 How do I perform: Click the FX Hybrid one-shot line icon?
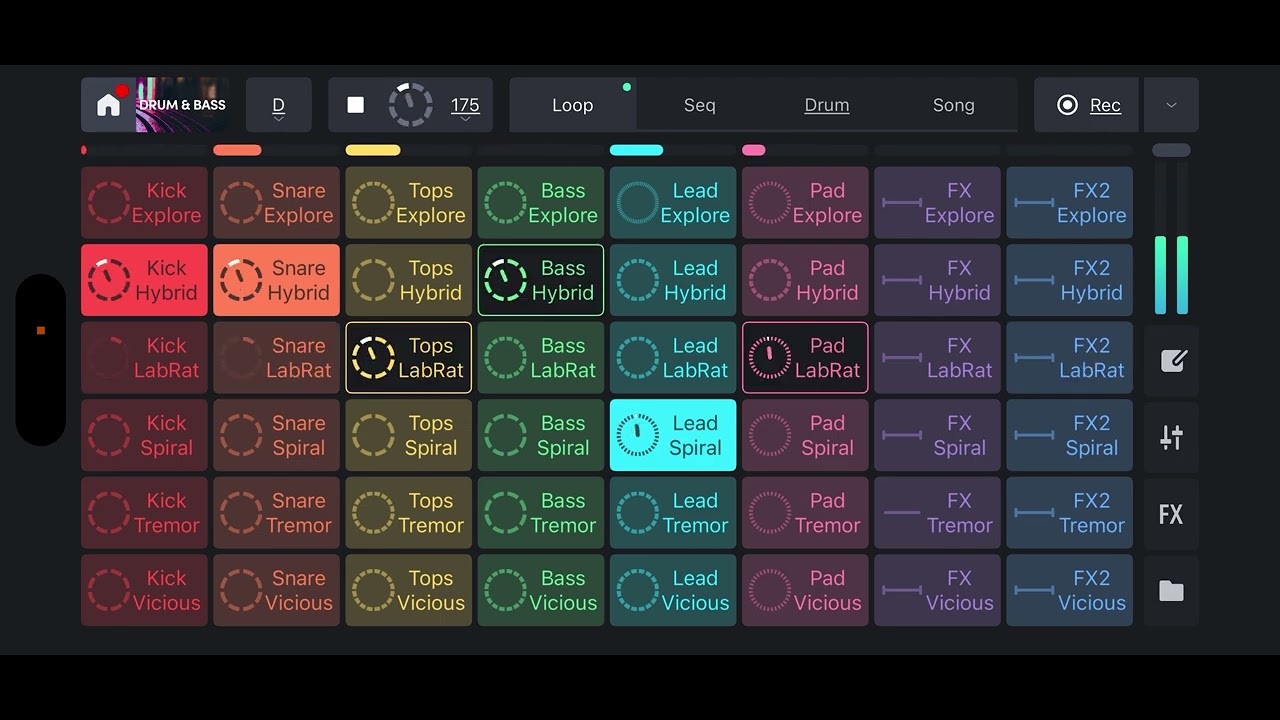(902, 281)
